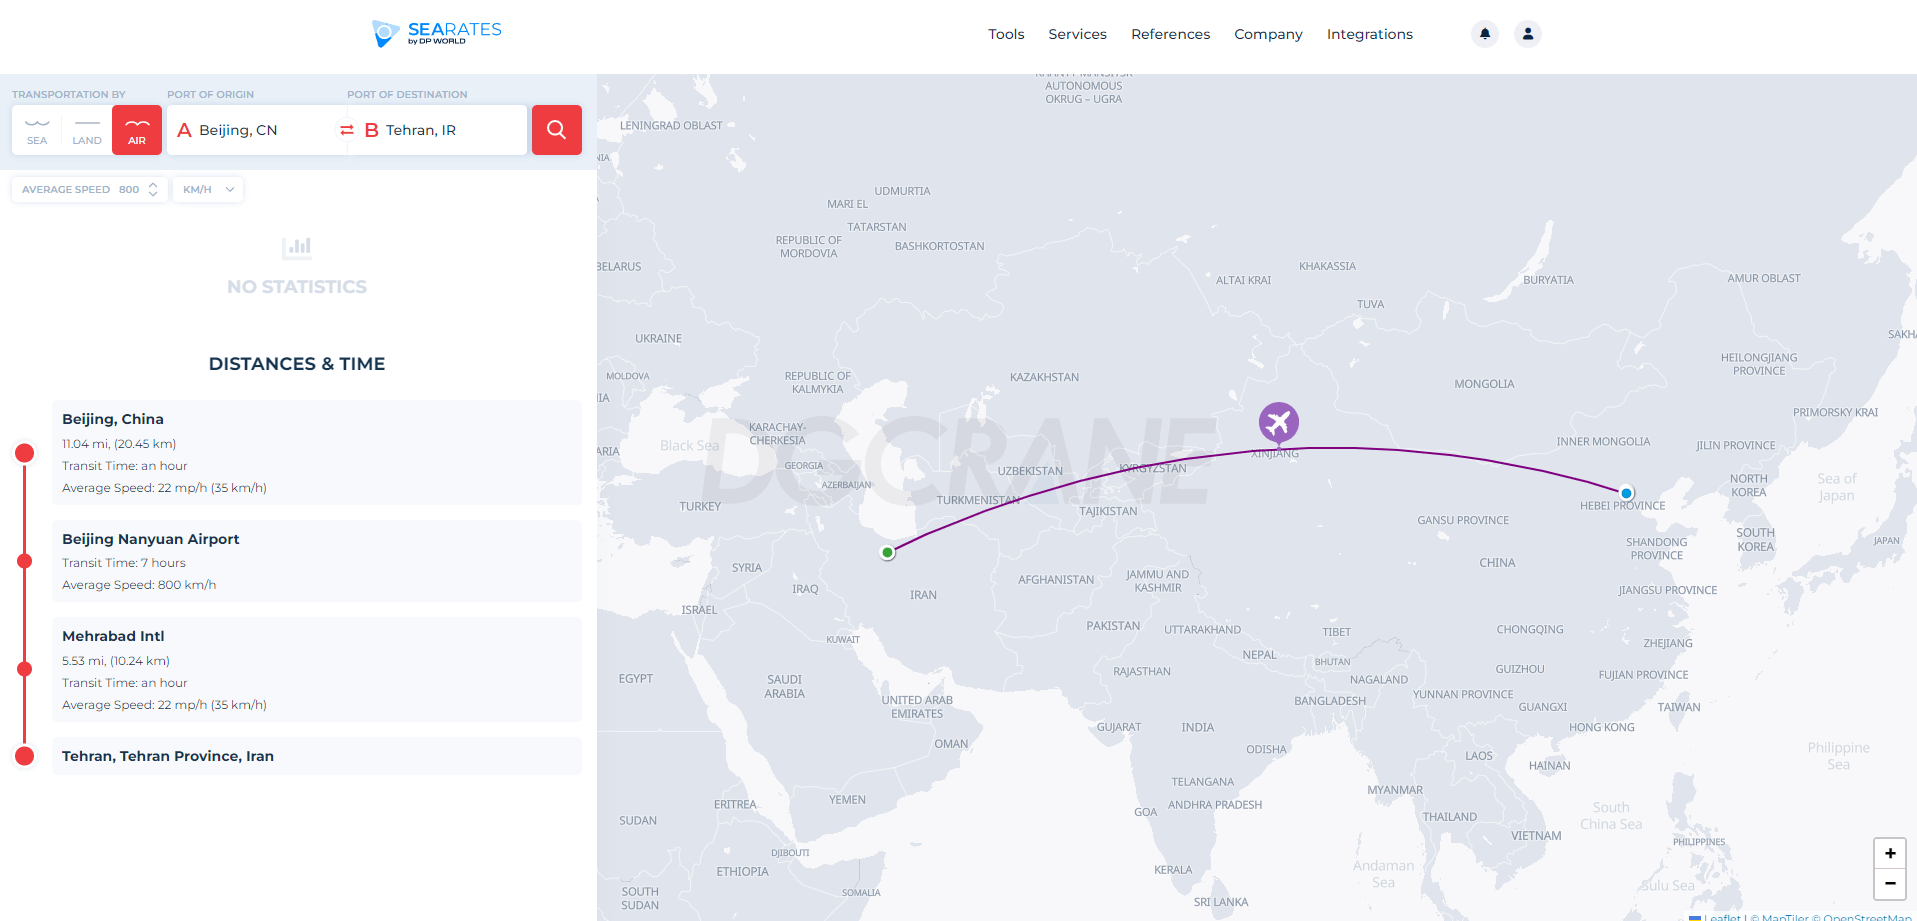Go to SeaRates home via logo
The height and width of the screenshot is (921, 1917).
coord(437,34)
